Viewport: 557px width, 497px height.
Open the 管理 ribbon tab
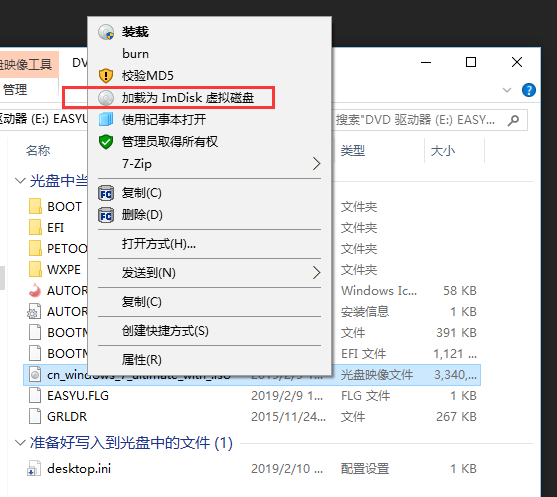coord(15,89)
